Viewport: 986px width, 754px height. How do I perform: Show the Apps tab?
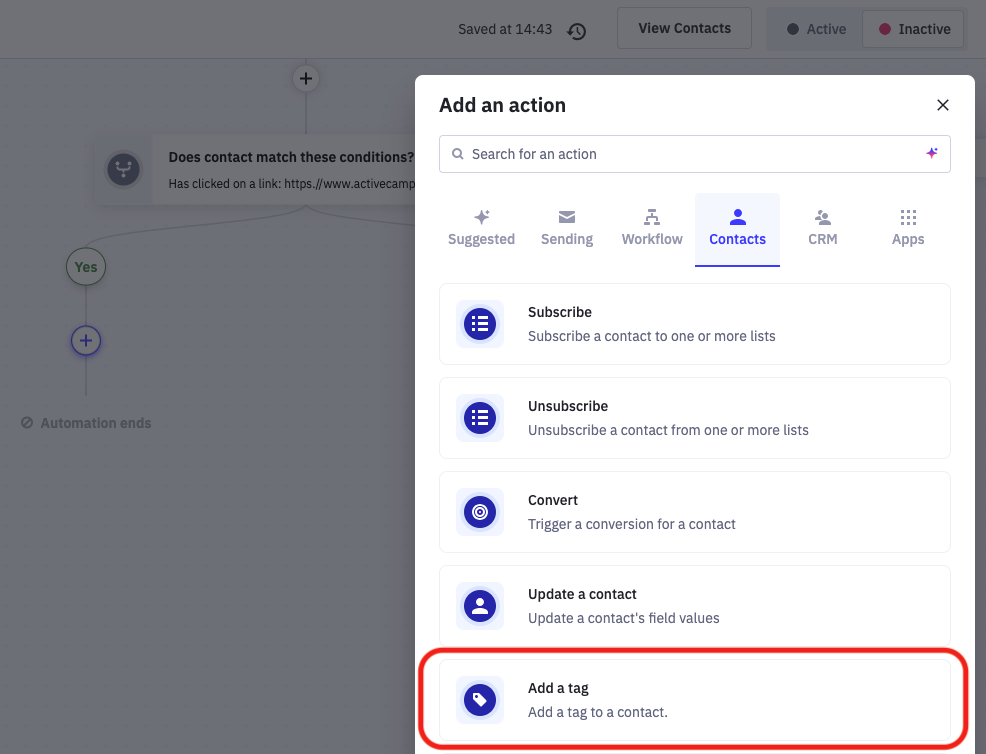tap(908, 229)
